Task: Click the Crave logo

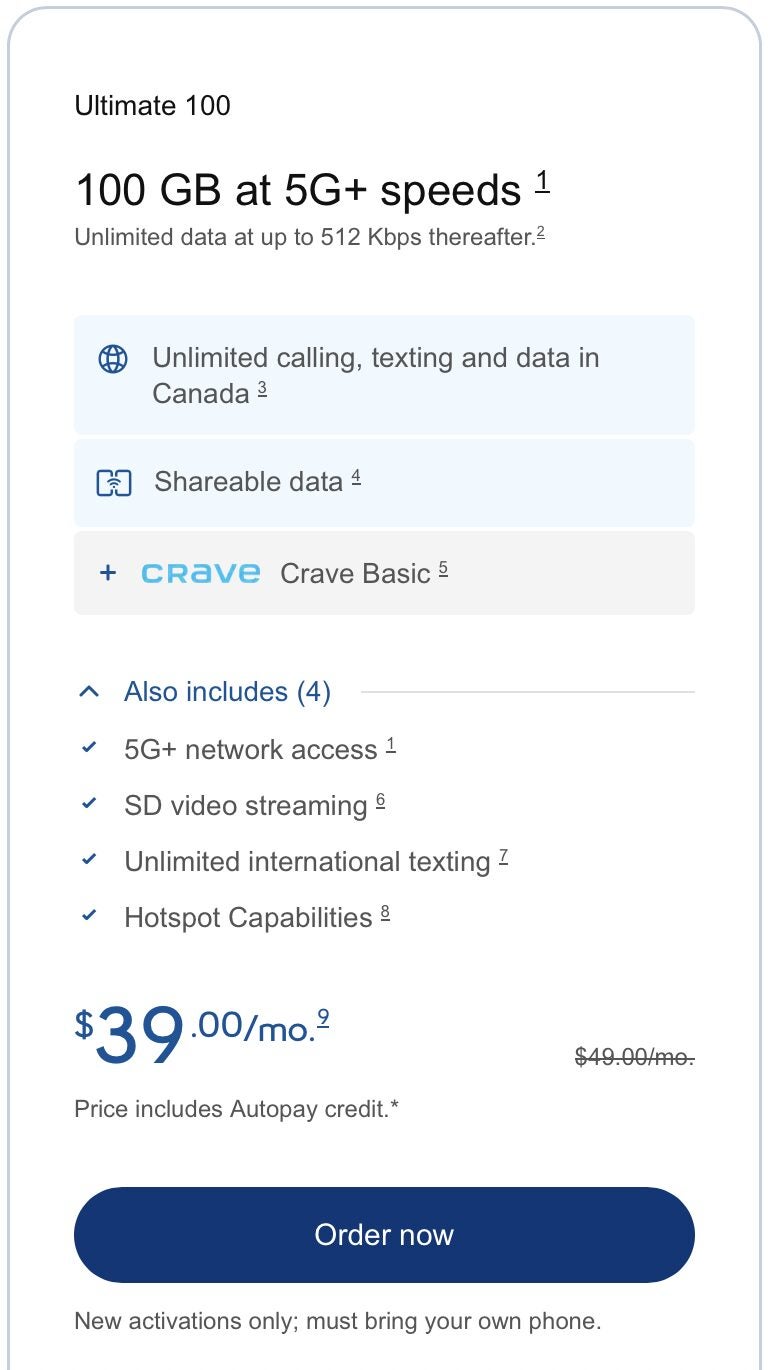Action: click(200, 572)
